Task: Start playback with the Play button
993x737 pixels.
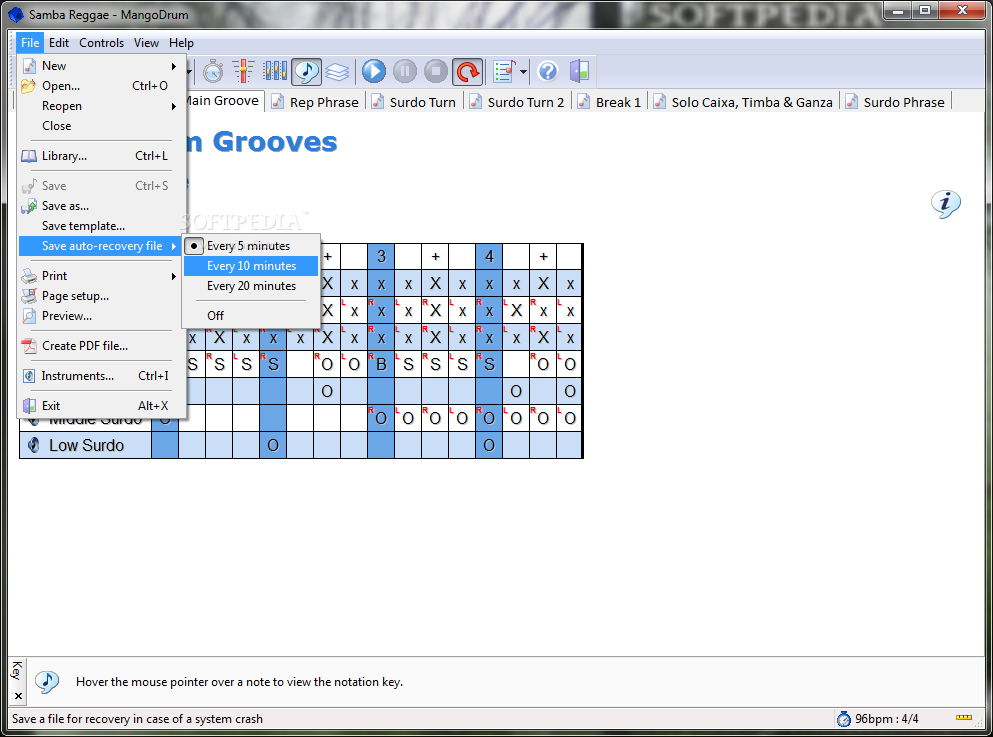Action: pos(374,72)
